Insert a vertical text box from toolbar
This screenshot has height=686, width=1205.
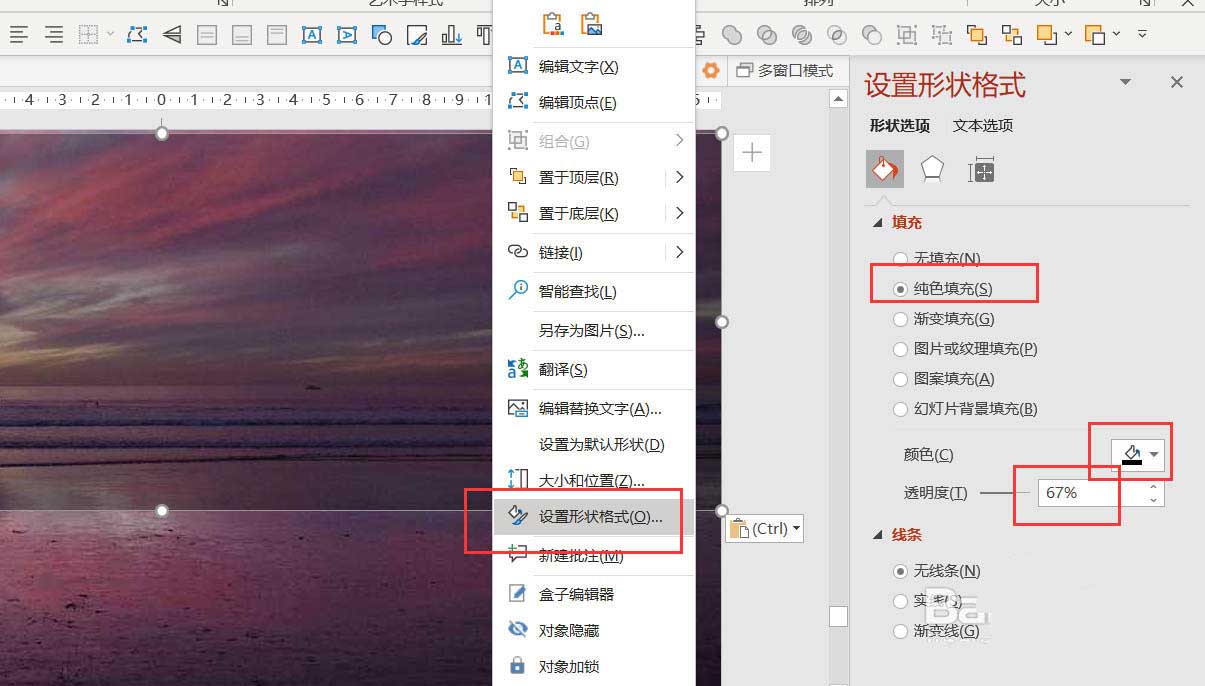point(347,35)
